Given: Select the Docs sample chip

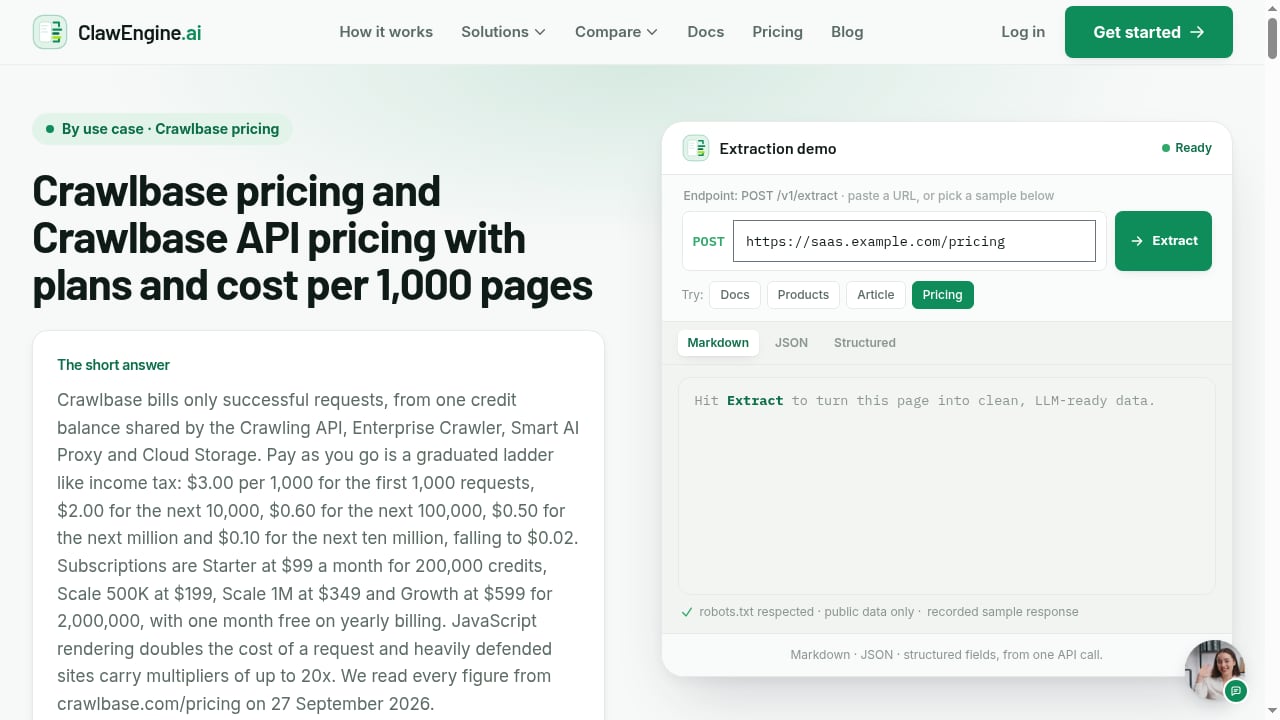Looking at the screenshot, I should pos(735,295).
